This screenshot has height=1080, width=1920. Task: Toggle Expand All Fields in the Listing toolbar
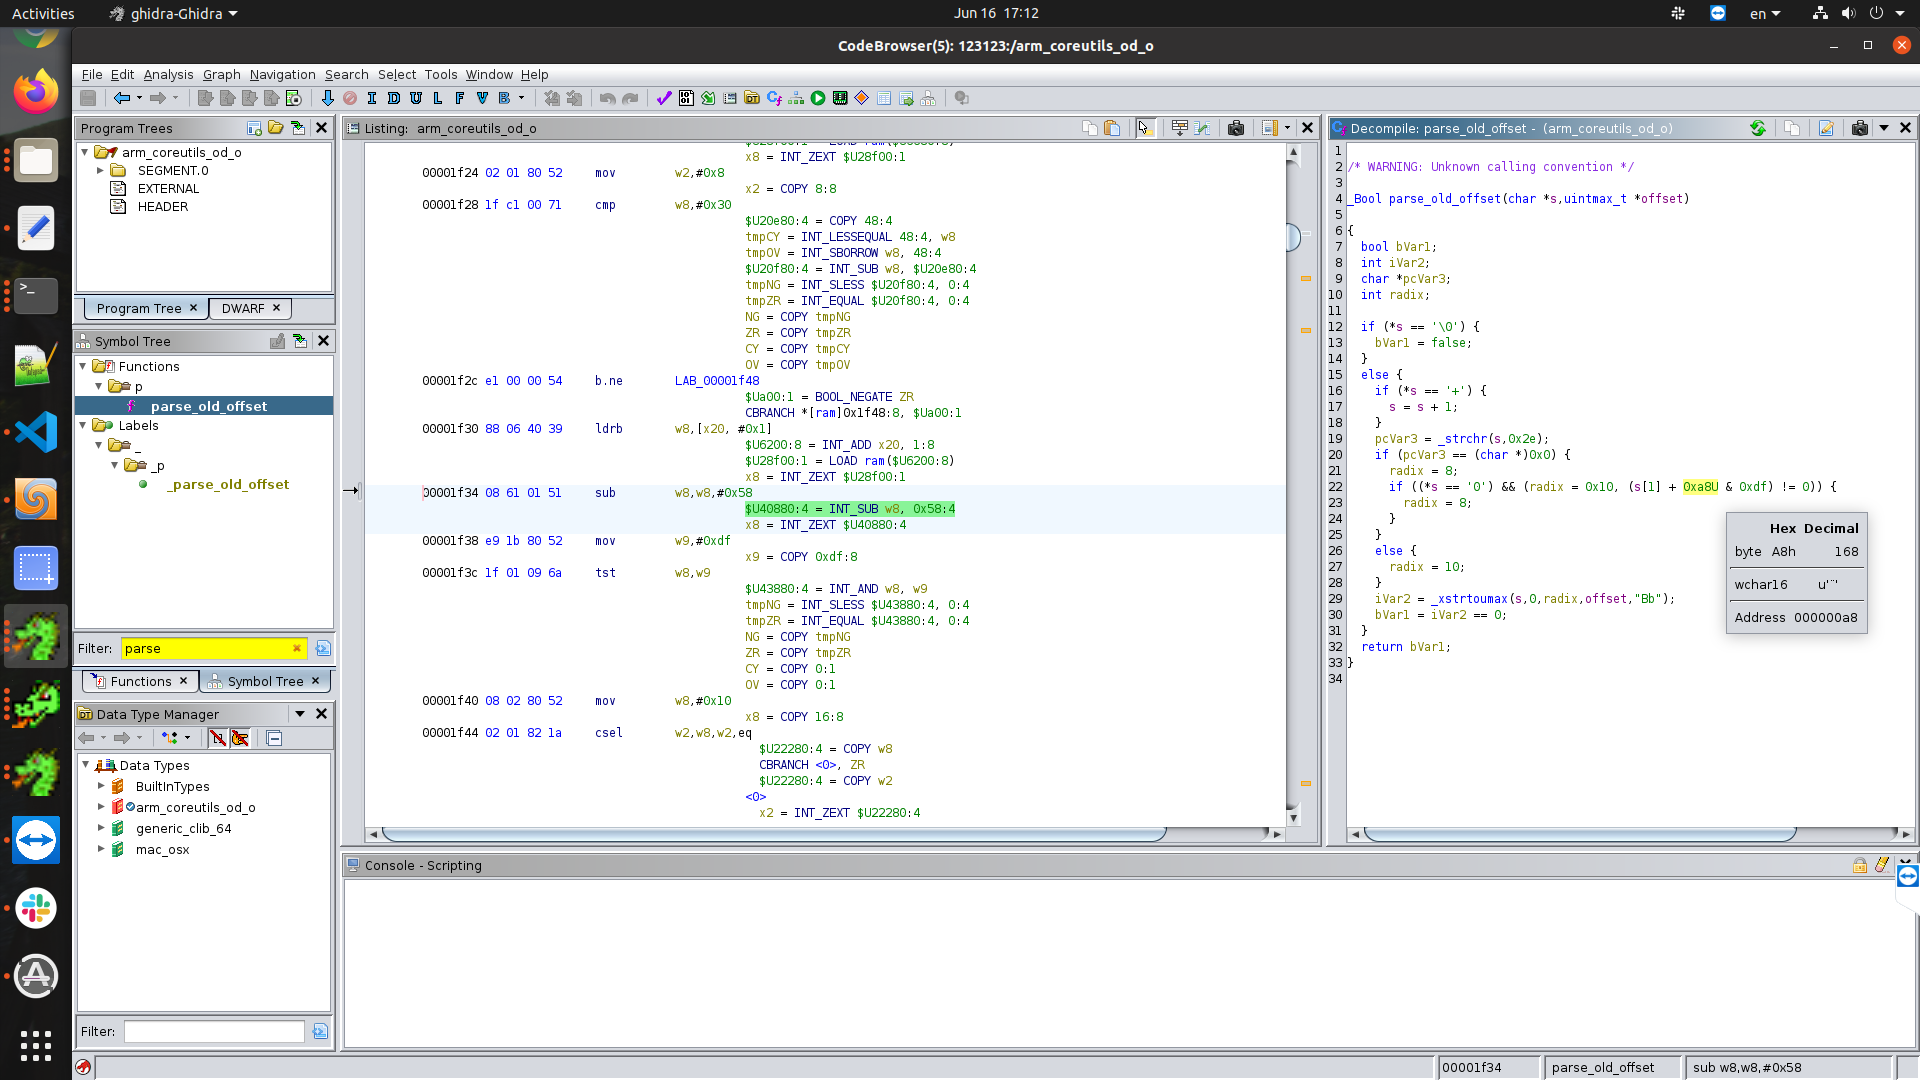[1180, 128]
